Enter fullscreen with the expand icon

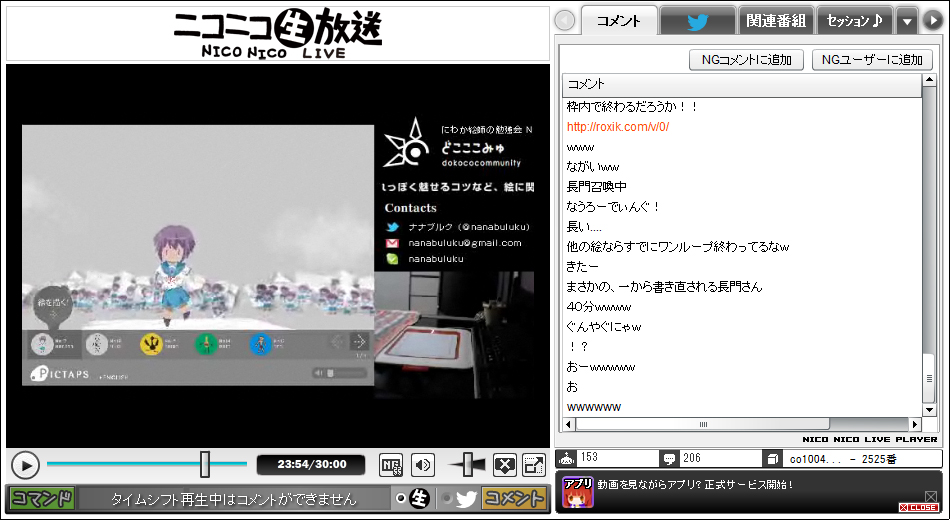click(x=534, y=465)
